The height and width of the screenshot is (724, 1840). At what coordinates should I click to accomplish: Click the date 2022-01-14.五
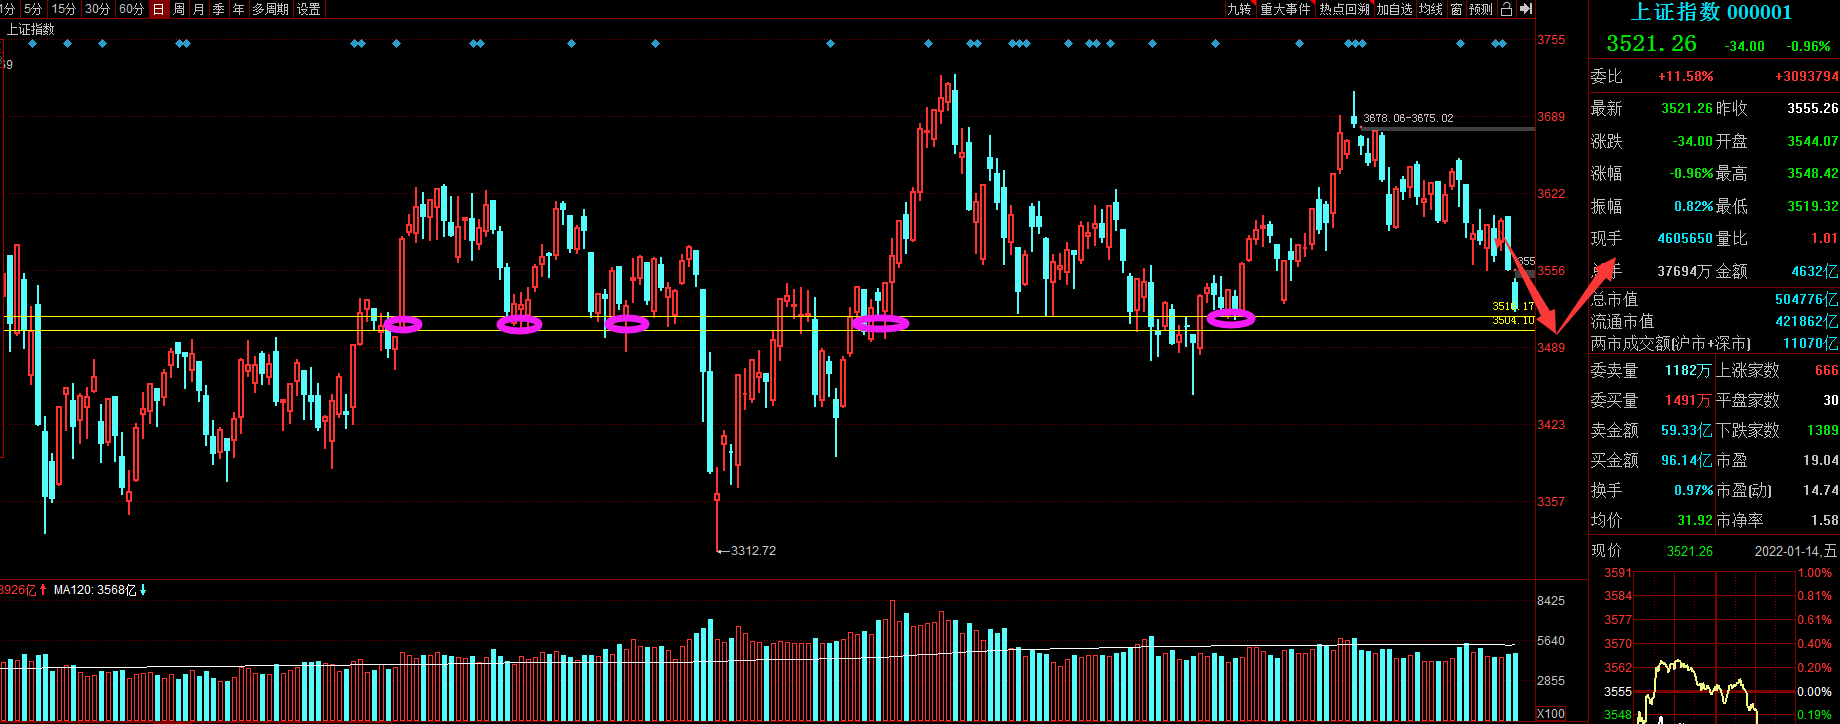tap(1796, 551)
